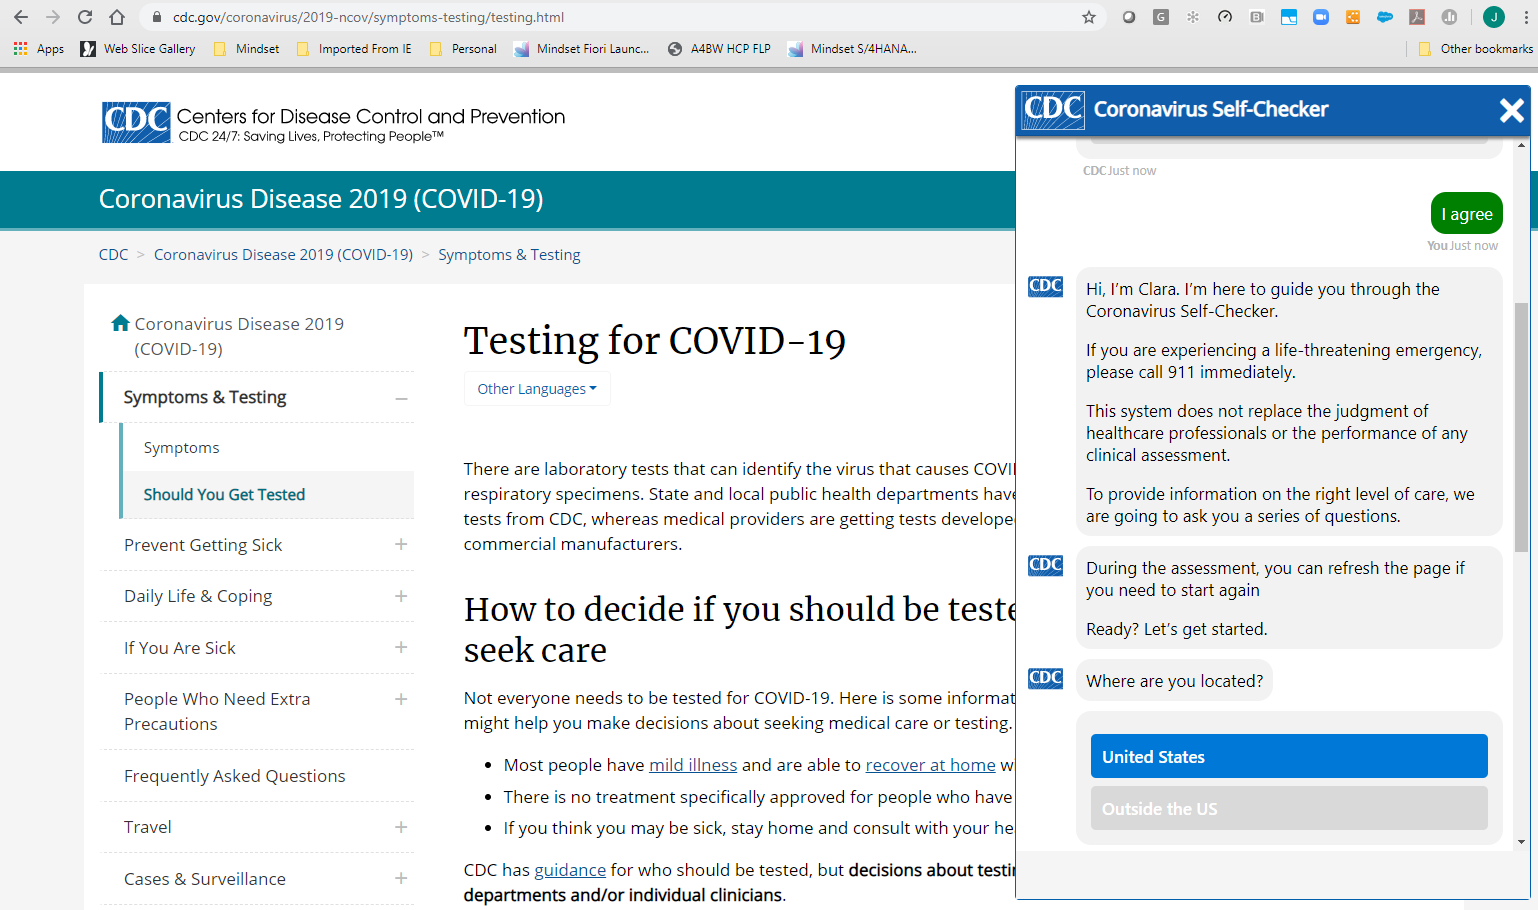Click the speedometer extension icon
The height and width of the screenshot is (910, 1538).
coord(1225,17)
